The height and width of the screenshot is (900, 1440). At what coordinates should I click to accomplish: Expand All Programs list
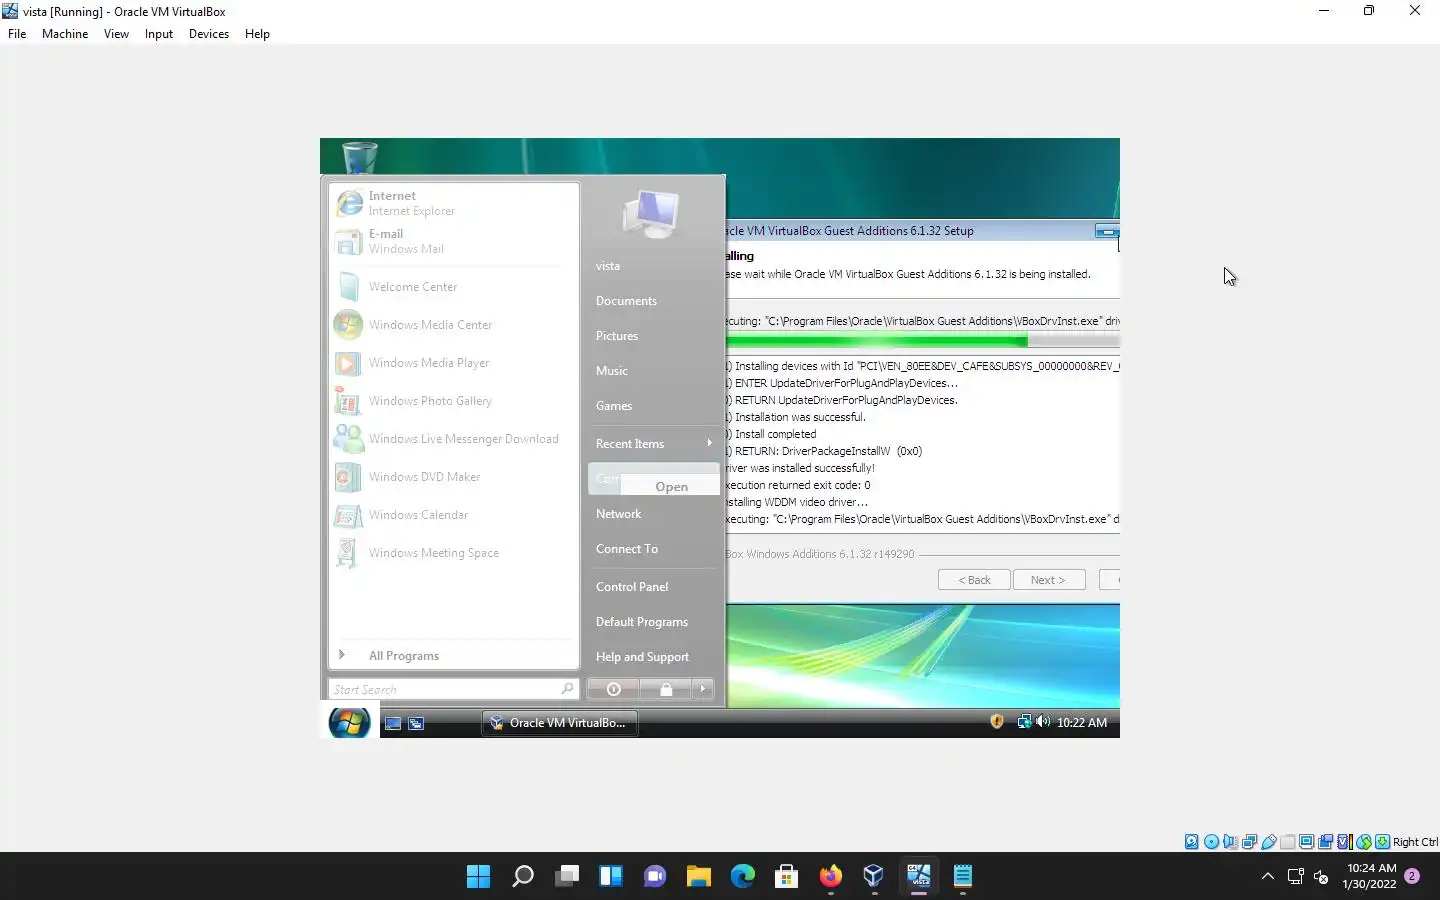tap(453, 655)
